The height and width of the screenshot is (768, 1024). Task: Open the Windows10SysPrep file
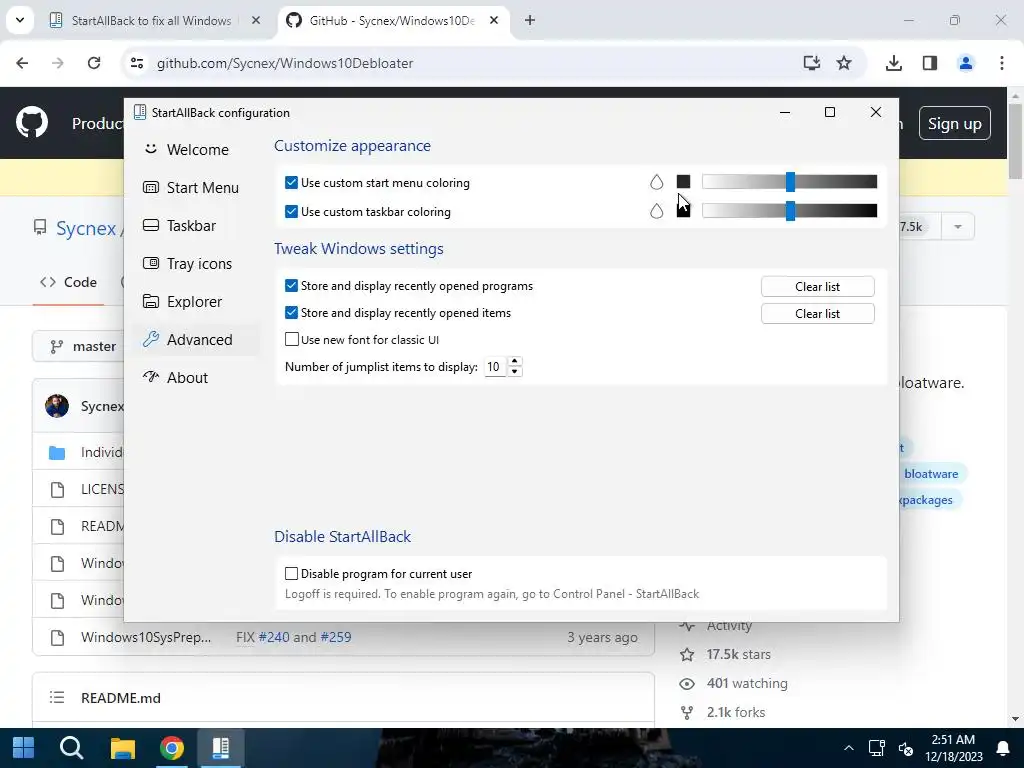(x=146, y=637)
